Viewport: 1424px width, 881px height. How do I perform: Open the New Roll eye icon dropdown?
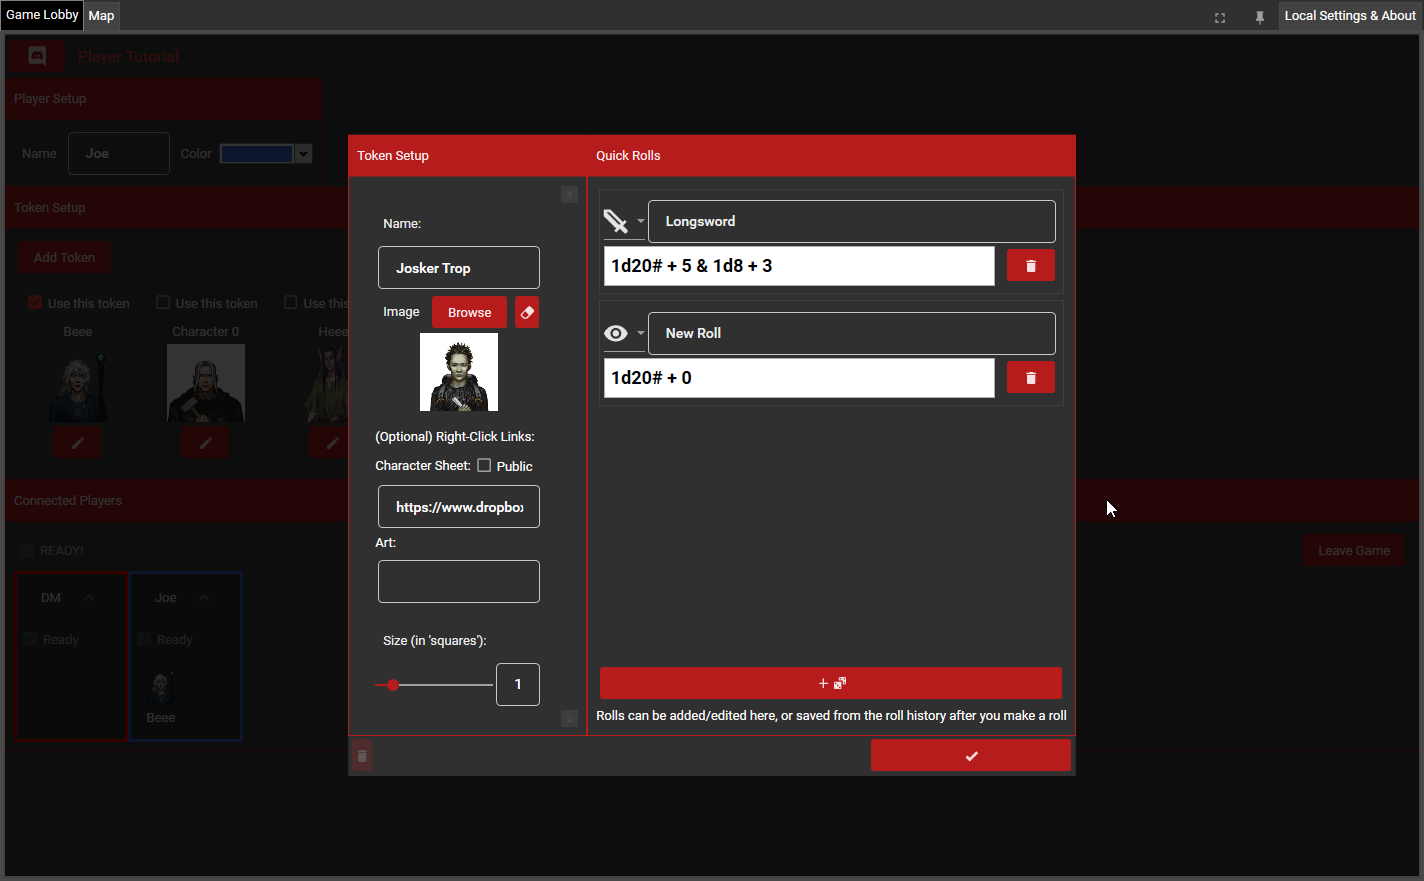tap(623, 333)
